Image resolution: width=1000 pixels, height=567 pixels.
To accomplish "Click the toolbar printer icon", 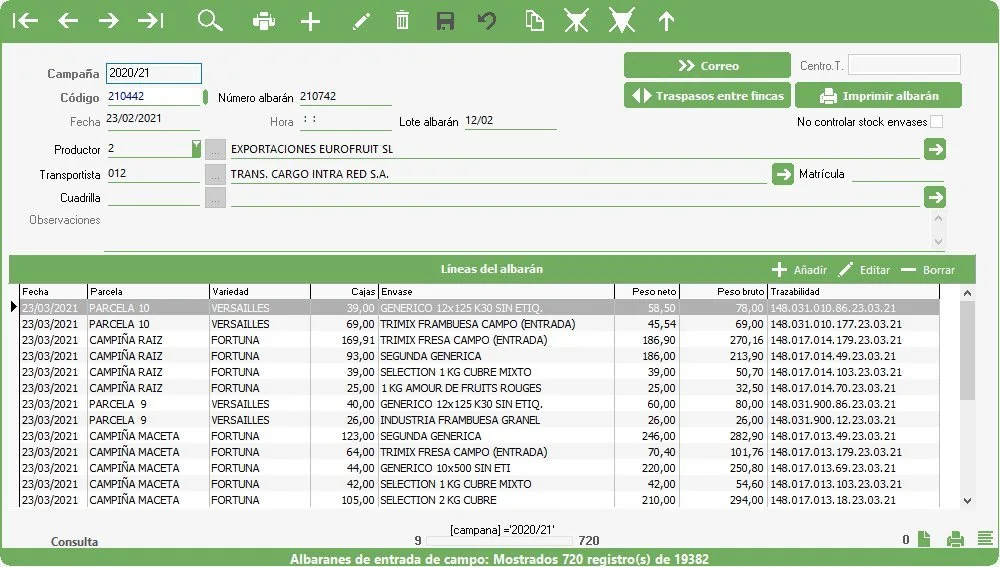I will click(x=263, y=22).
